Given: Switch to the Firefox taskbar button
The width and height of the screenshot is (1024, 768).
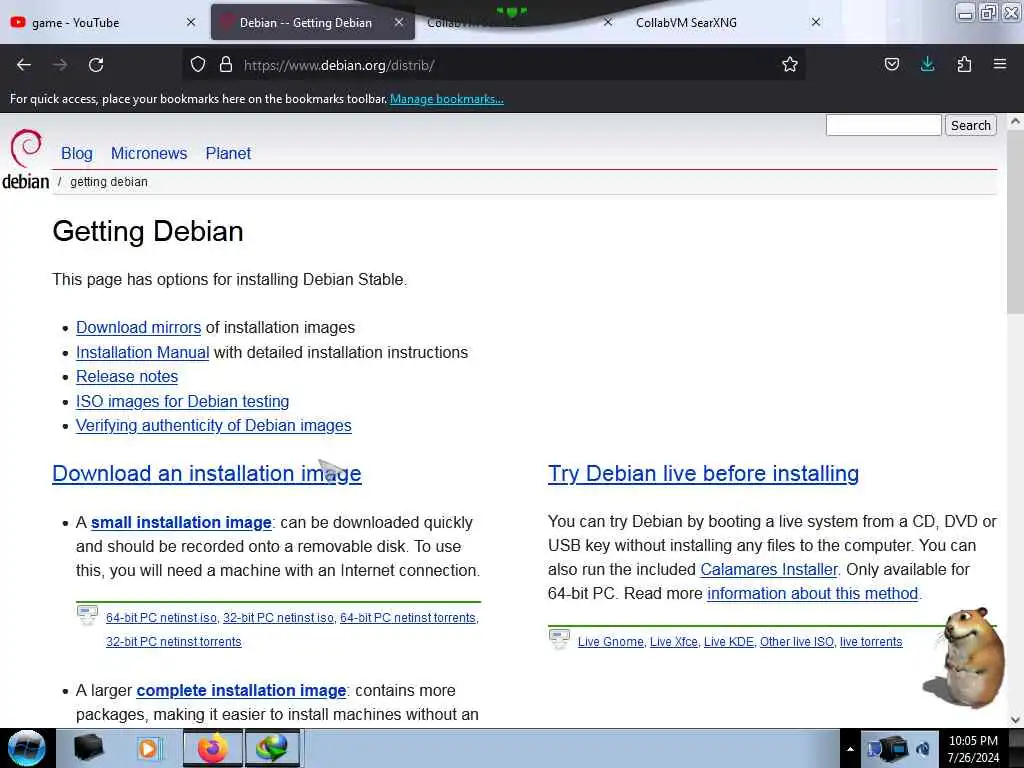Looking at the screenshot, I should 212,748.
